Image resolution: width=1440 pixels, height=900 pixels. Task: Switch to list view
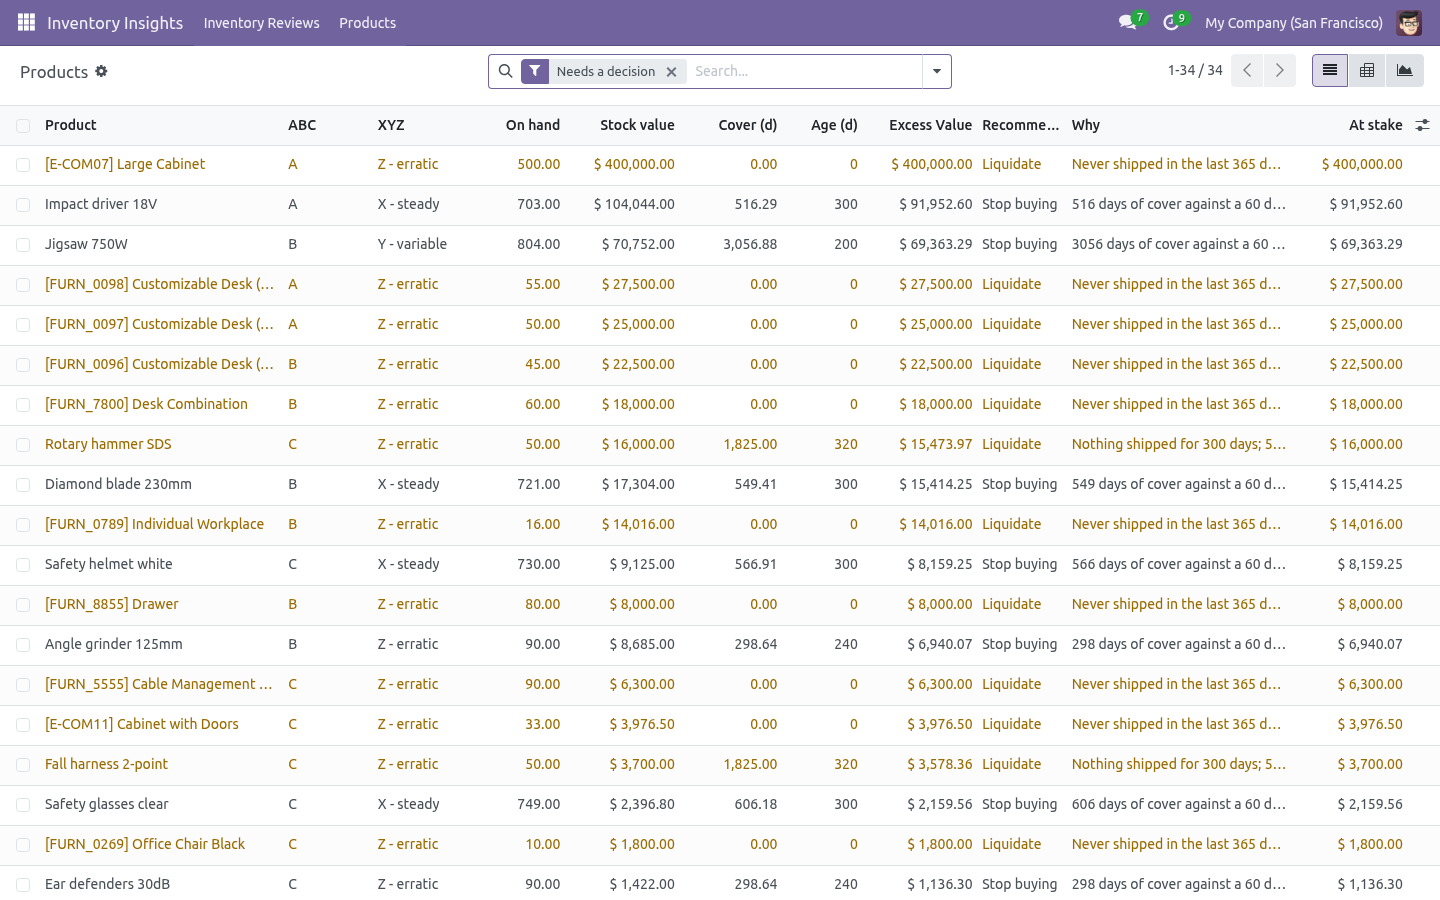pos(1330,70)
